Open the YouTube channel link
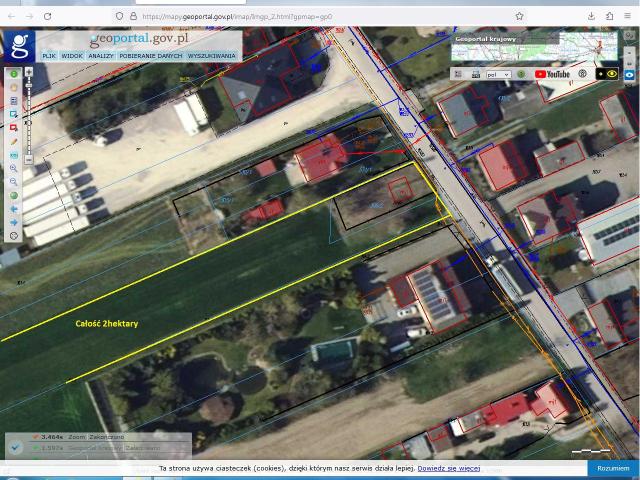The image size is (640, 480). pyautogui.click(x=552, y=74)
